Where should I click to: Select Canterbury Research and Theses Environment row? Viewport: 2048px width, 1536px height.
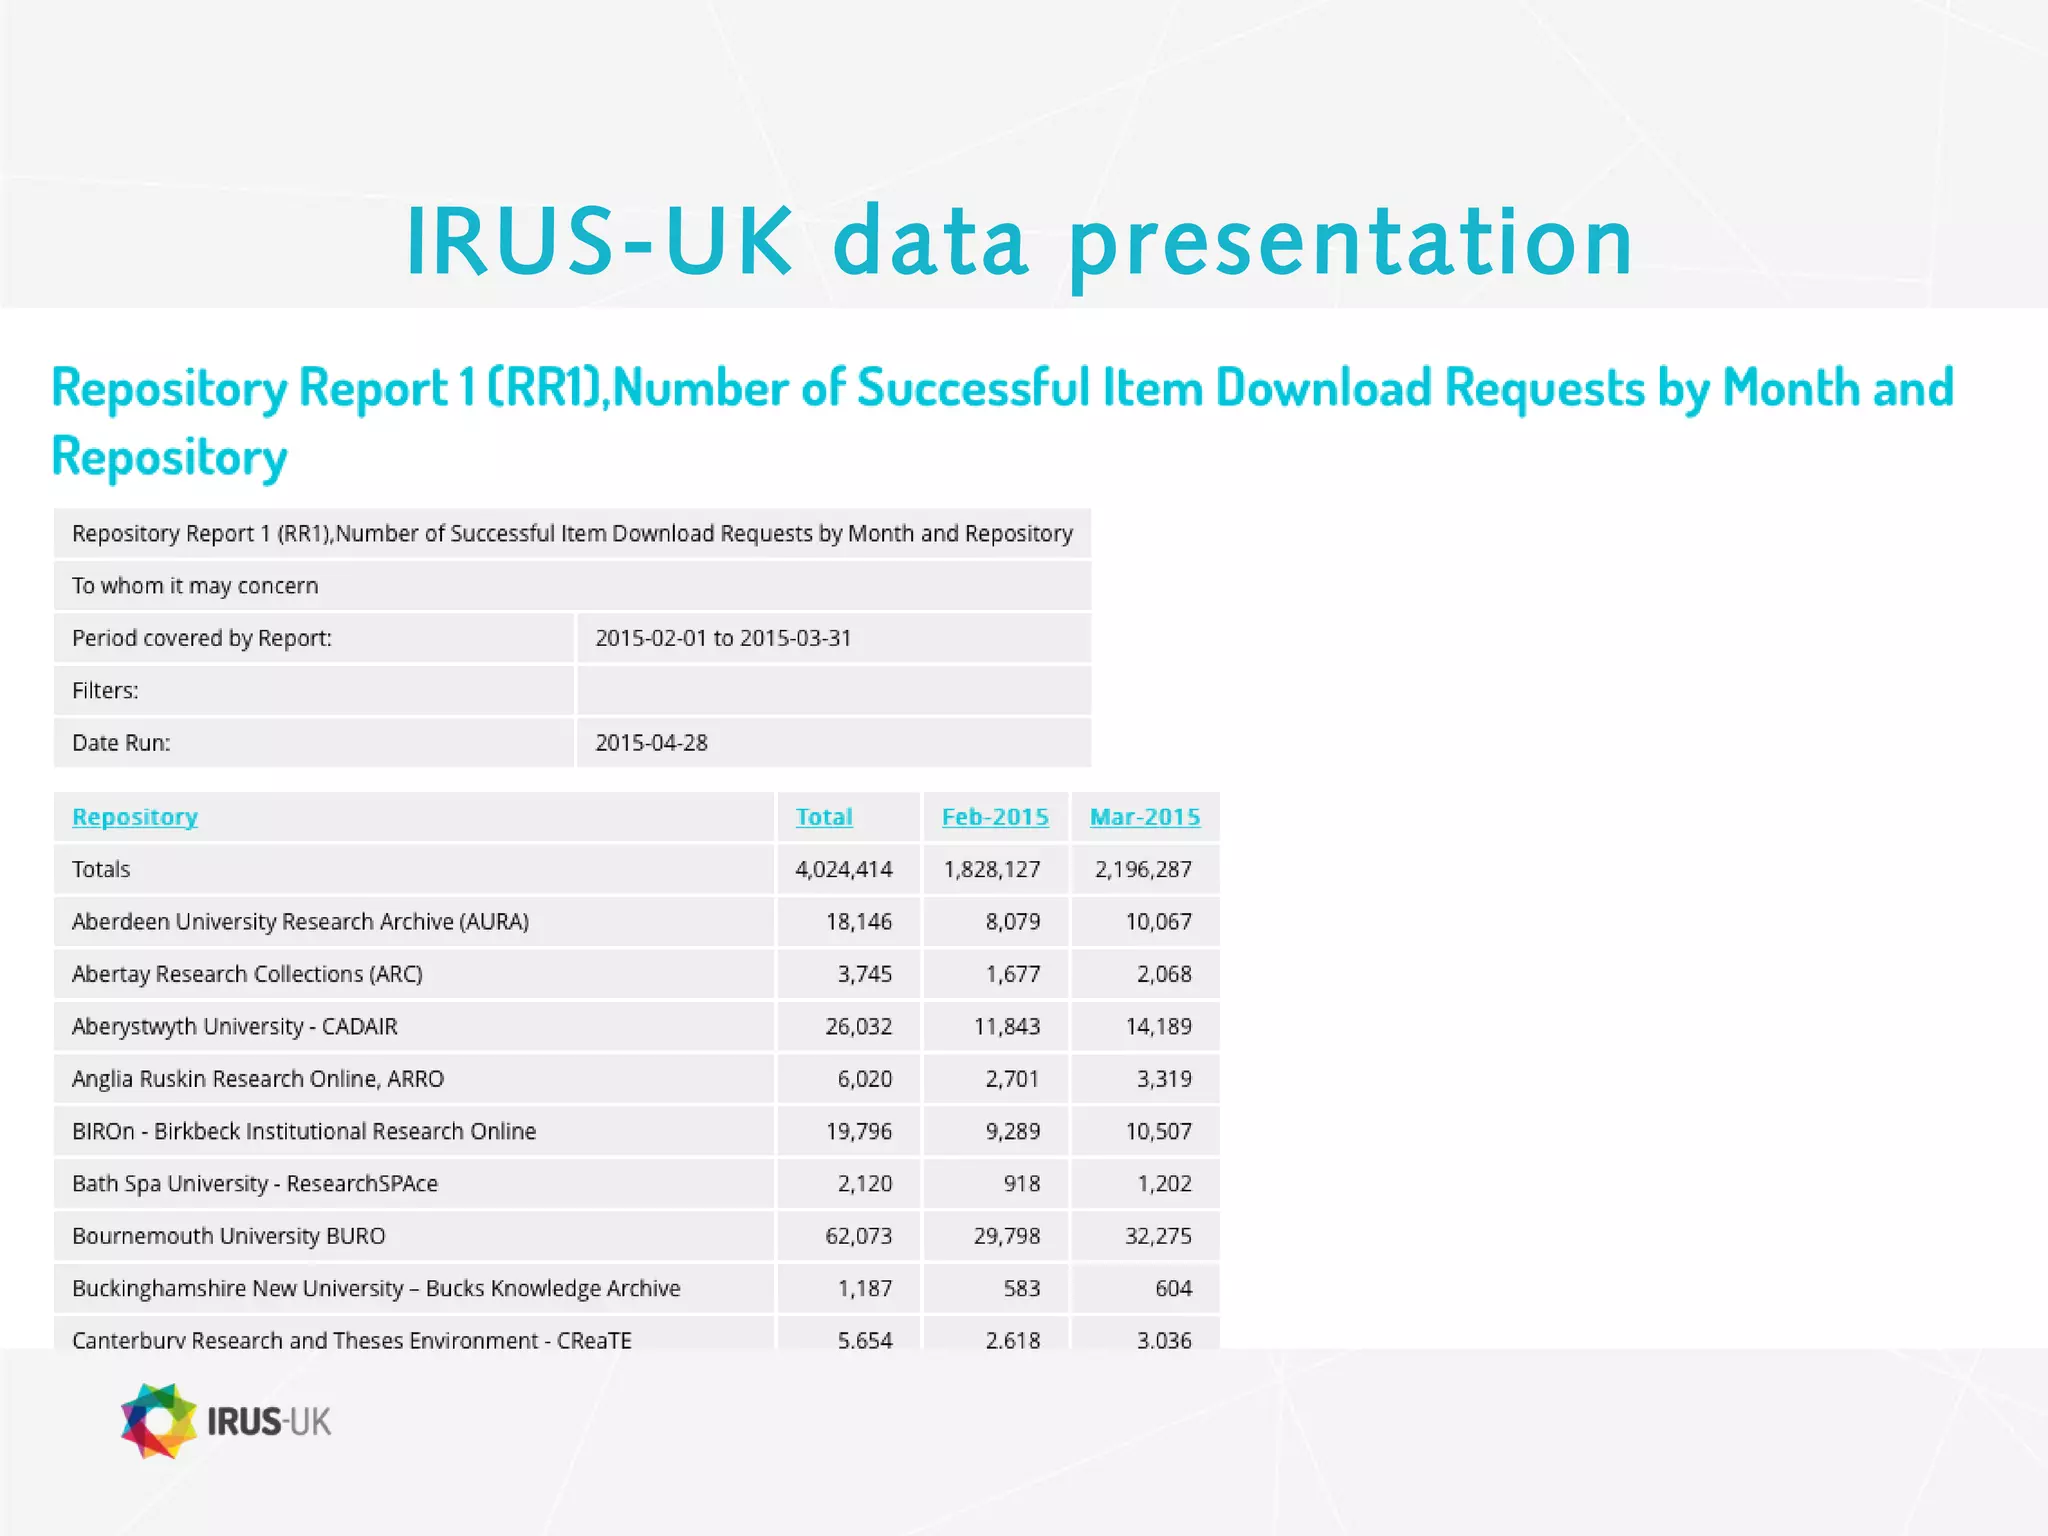click(637, 1333)
